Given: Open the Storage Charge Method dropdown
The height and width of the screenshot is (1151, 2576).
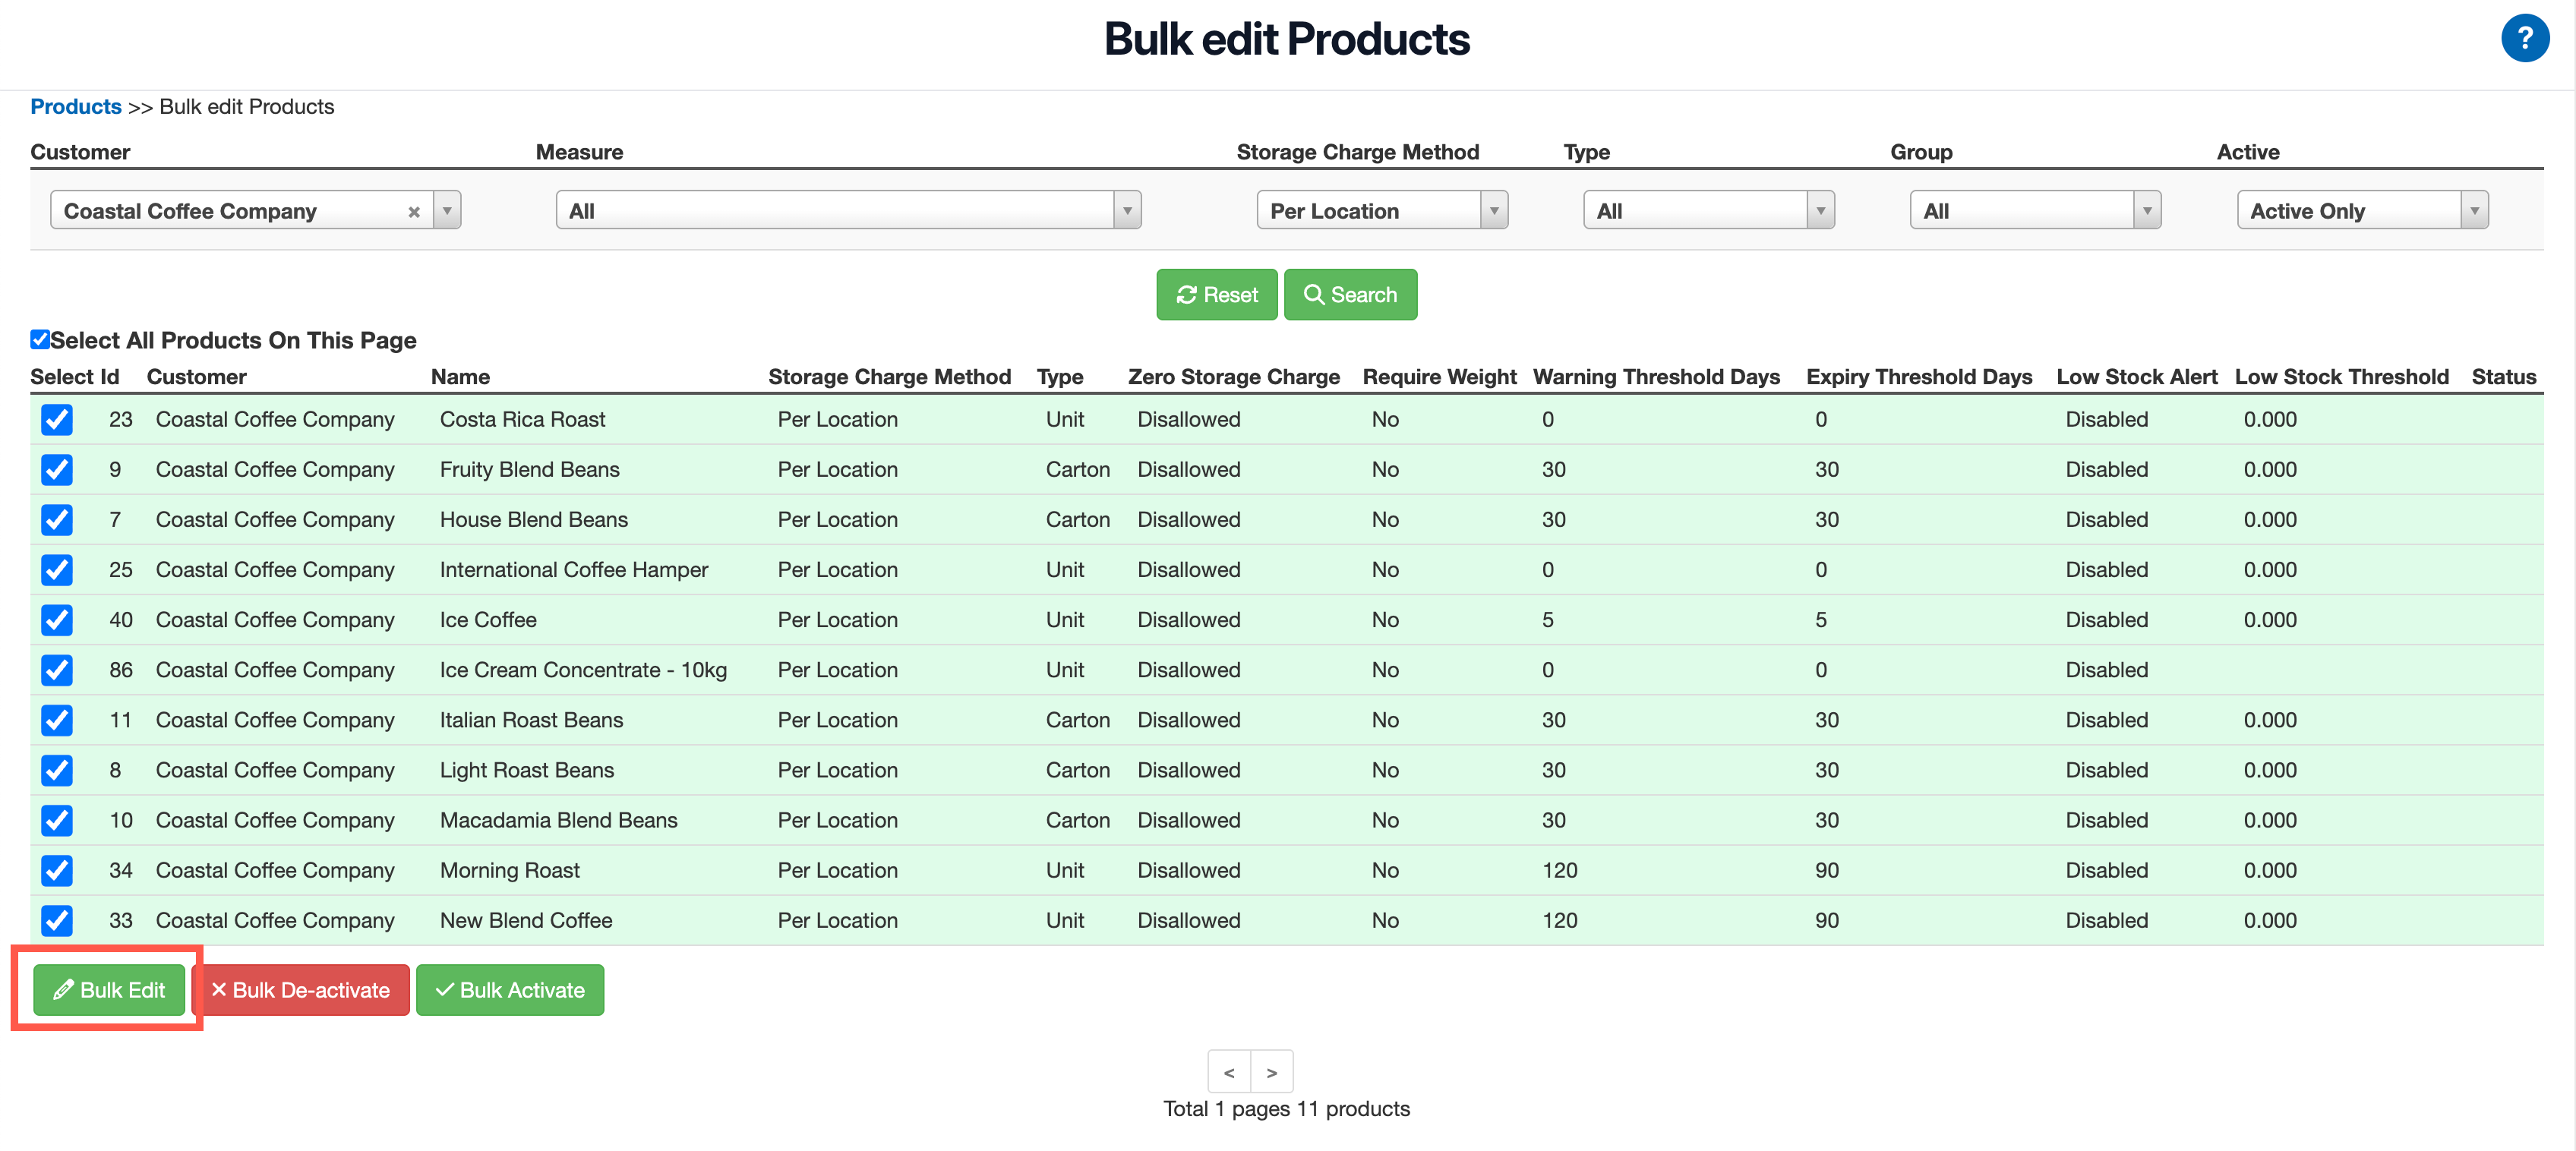Looking at the screenshot, I should click(x=1493, y=211).
